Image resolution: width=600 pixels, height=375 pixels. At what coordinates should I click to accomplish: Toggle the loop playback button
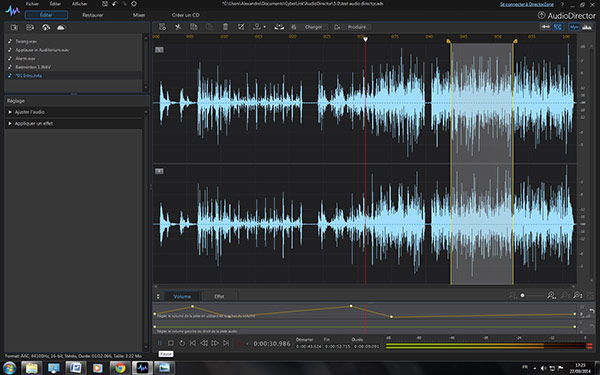click(x=182, y=343)
